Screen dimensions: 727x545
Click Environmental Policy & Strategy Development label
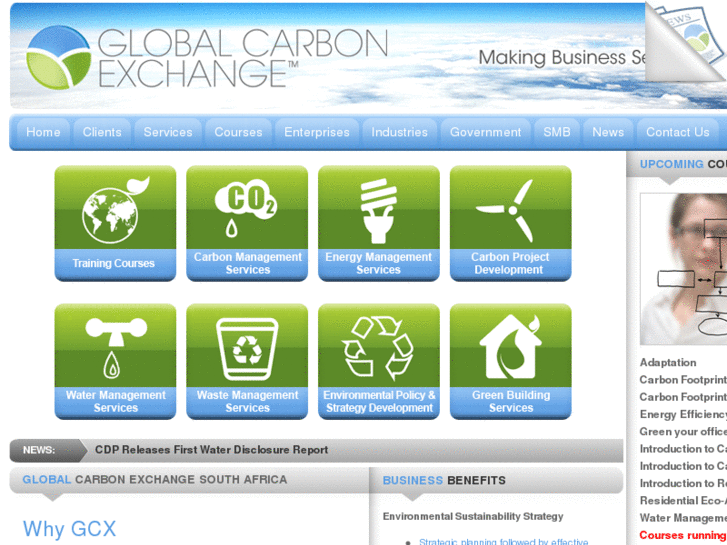pos(379,402)
